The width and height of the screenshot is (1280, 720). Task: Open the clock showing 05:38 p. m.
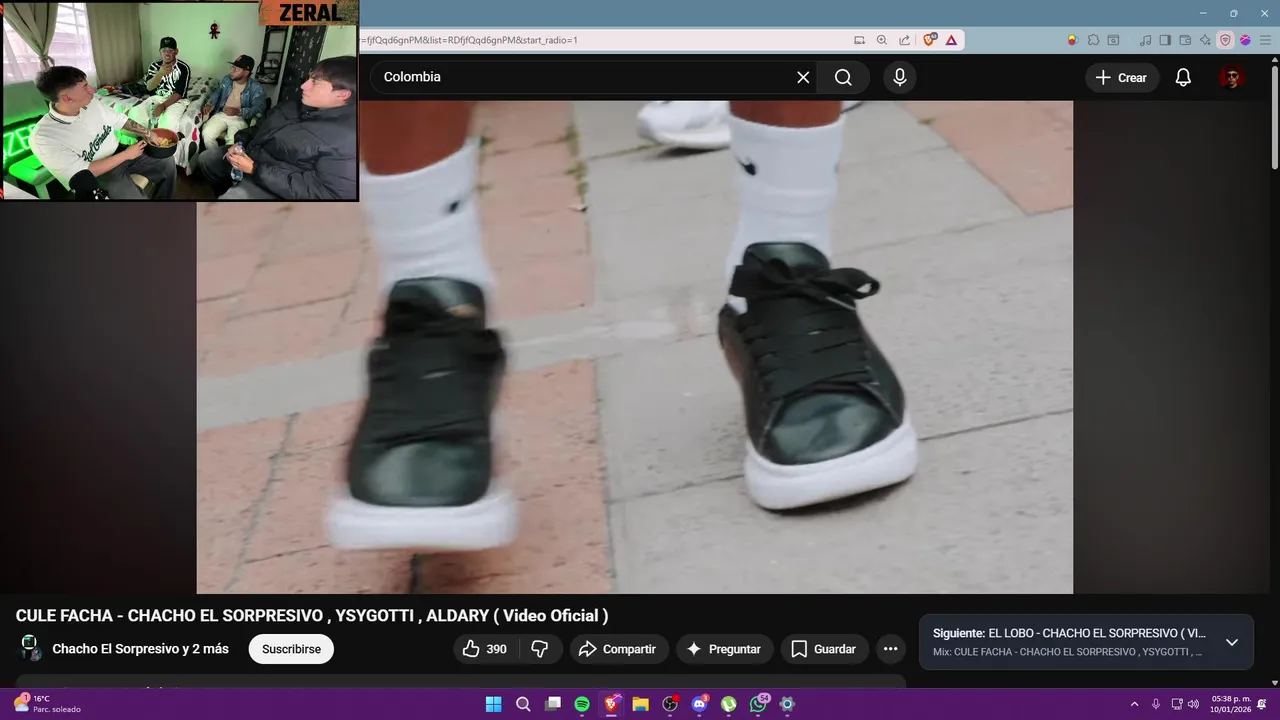1230,704
